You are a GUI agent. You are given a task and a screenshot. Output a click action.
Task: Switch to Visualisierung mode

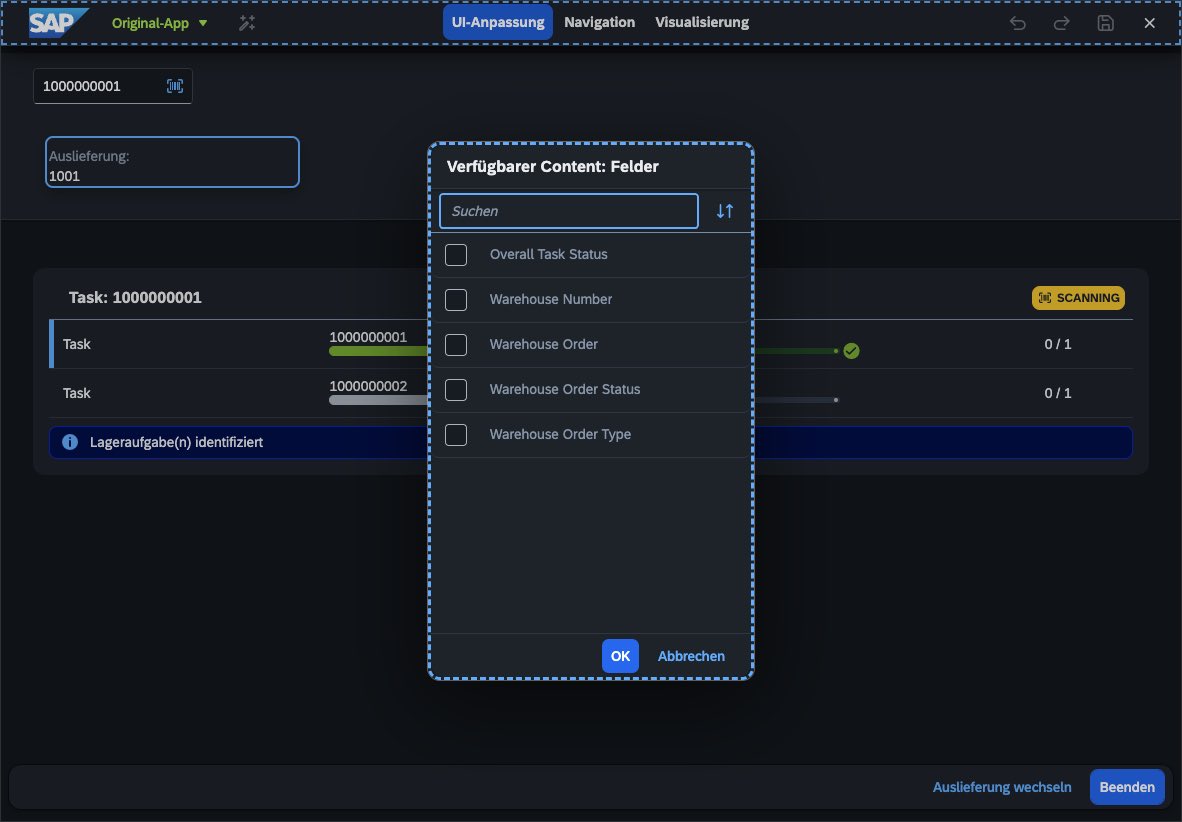[x=702, y=22]
